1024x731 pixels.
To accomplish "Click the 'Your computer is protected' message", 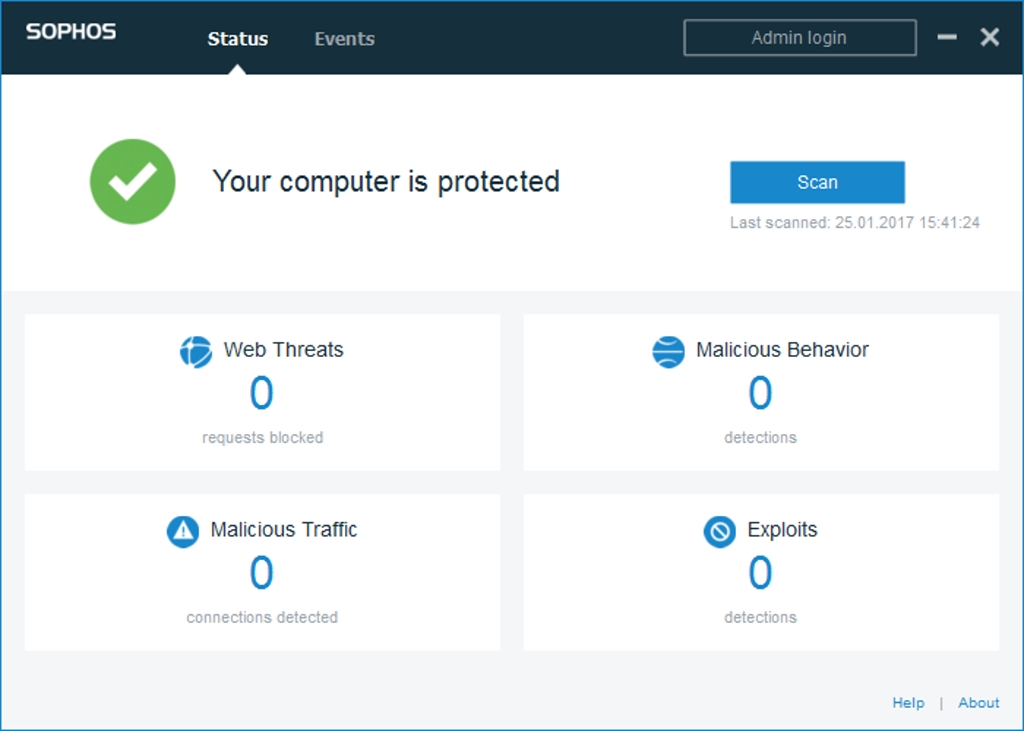I will [x=386, y=182].
